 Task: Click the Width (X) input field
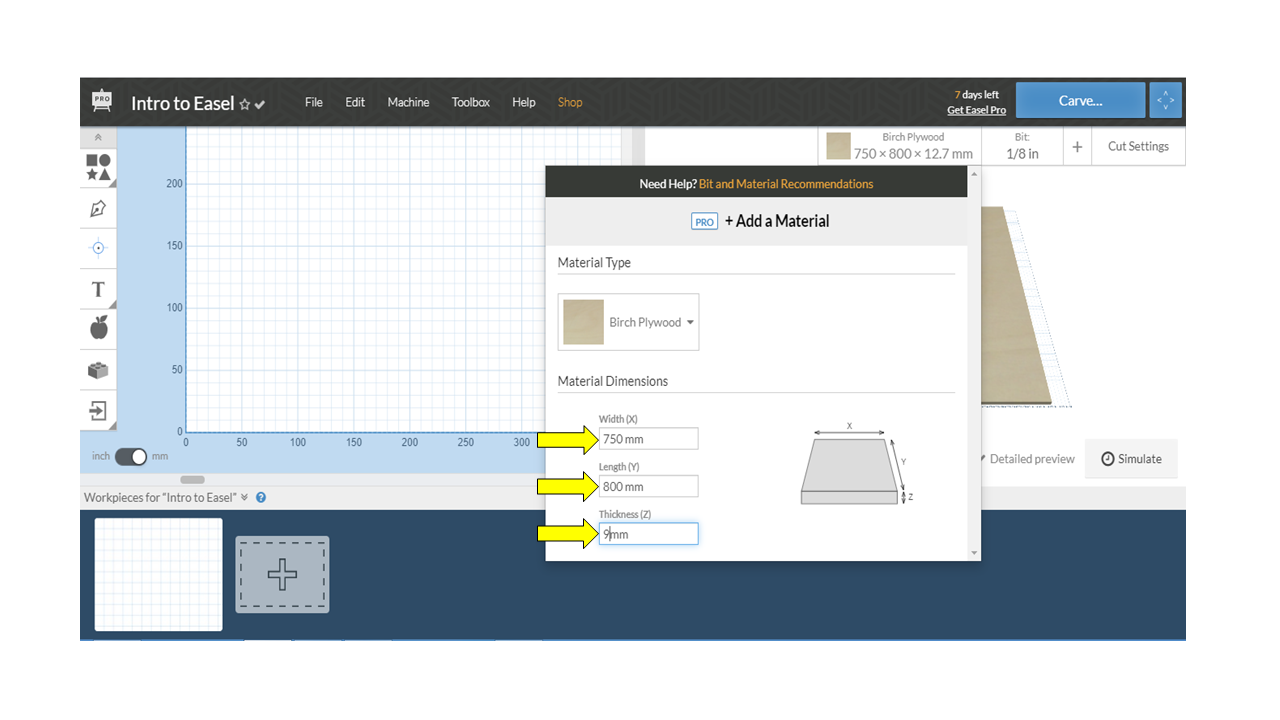coord(648,438)
